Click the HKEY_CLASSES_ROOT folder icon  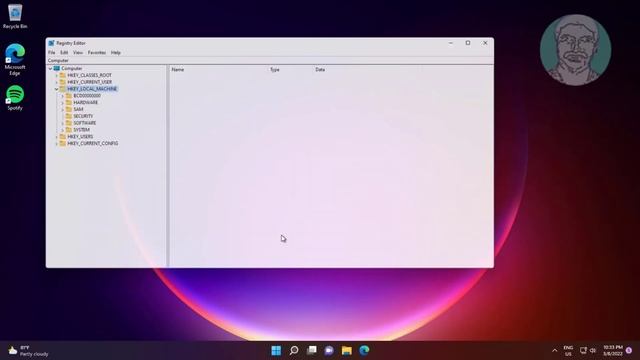click(62, 76)
